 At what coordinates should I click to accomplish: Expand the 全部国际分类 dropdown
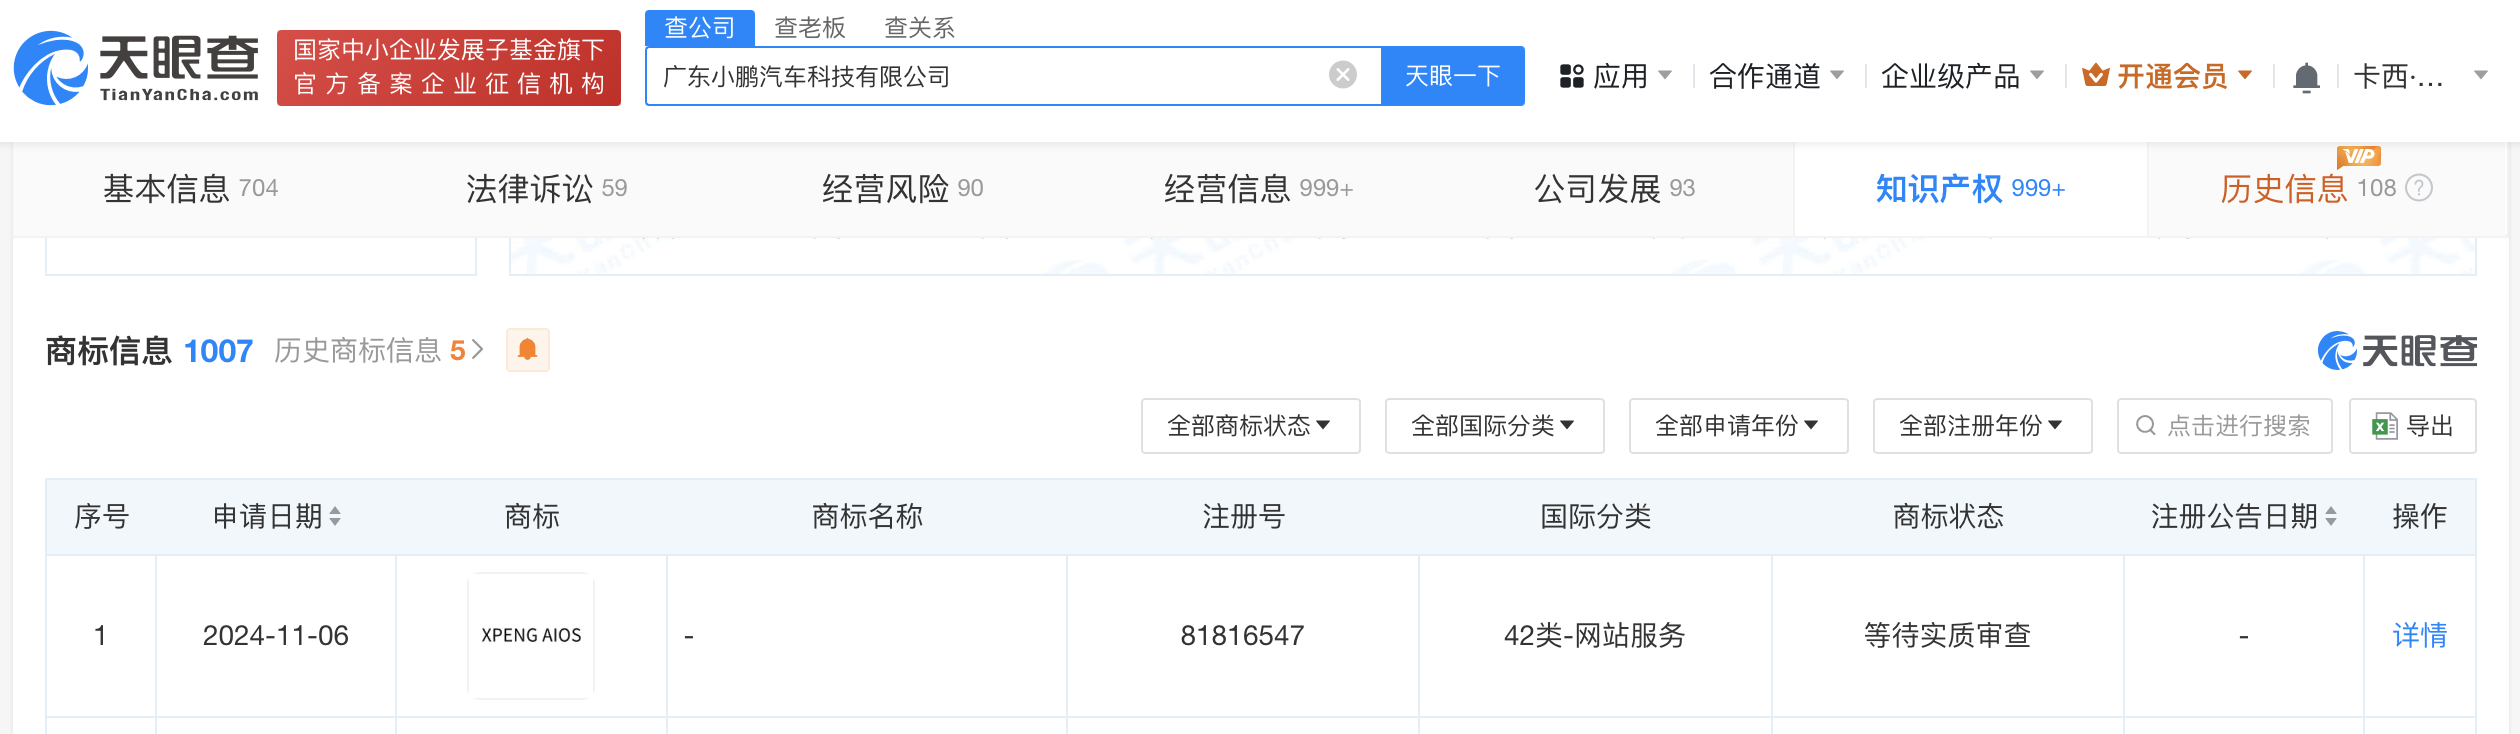1494,426
